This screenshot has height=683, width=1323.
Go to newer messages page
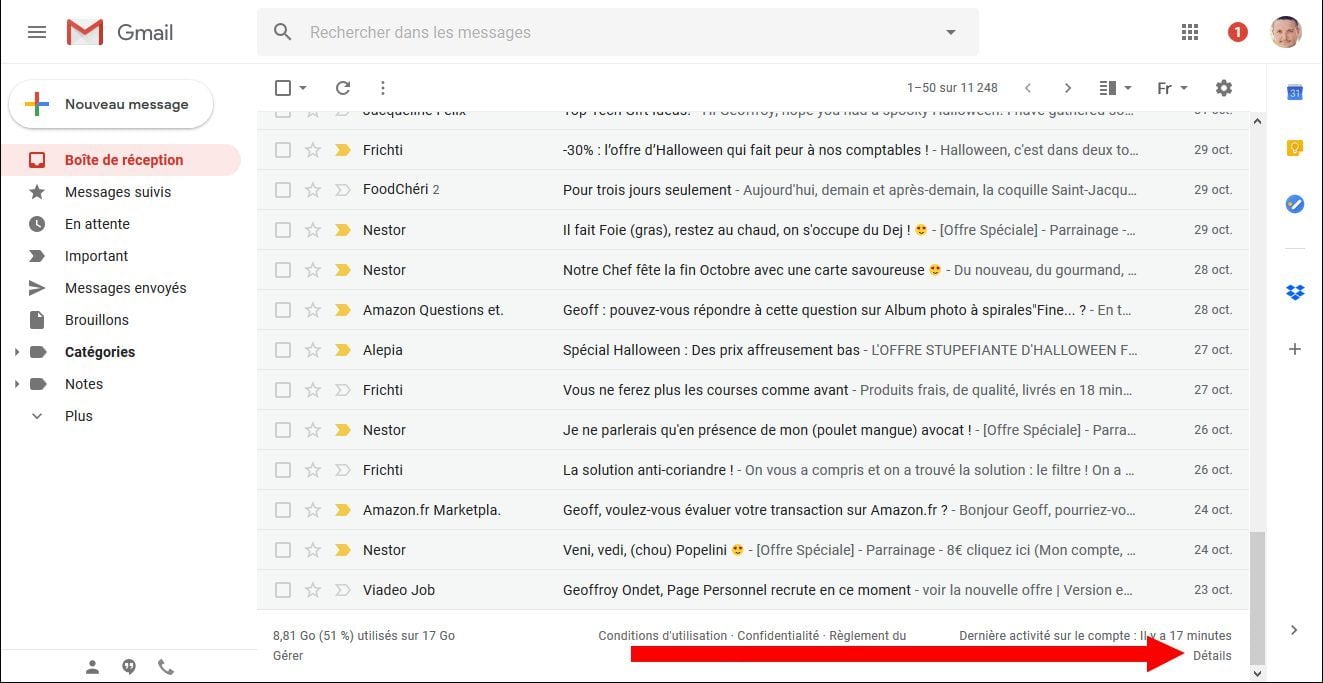tap(1028, 88)
